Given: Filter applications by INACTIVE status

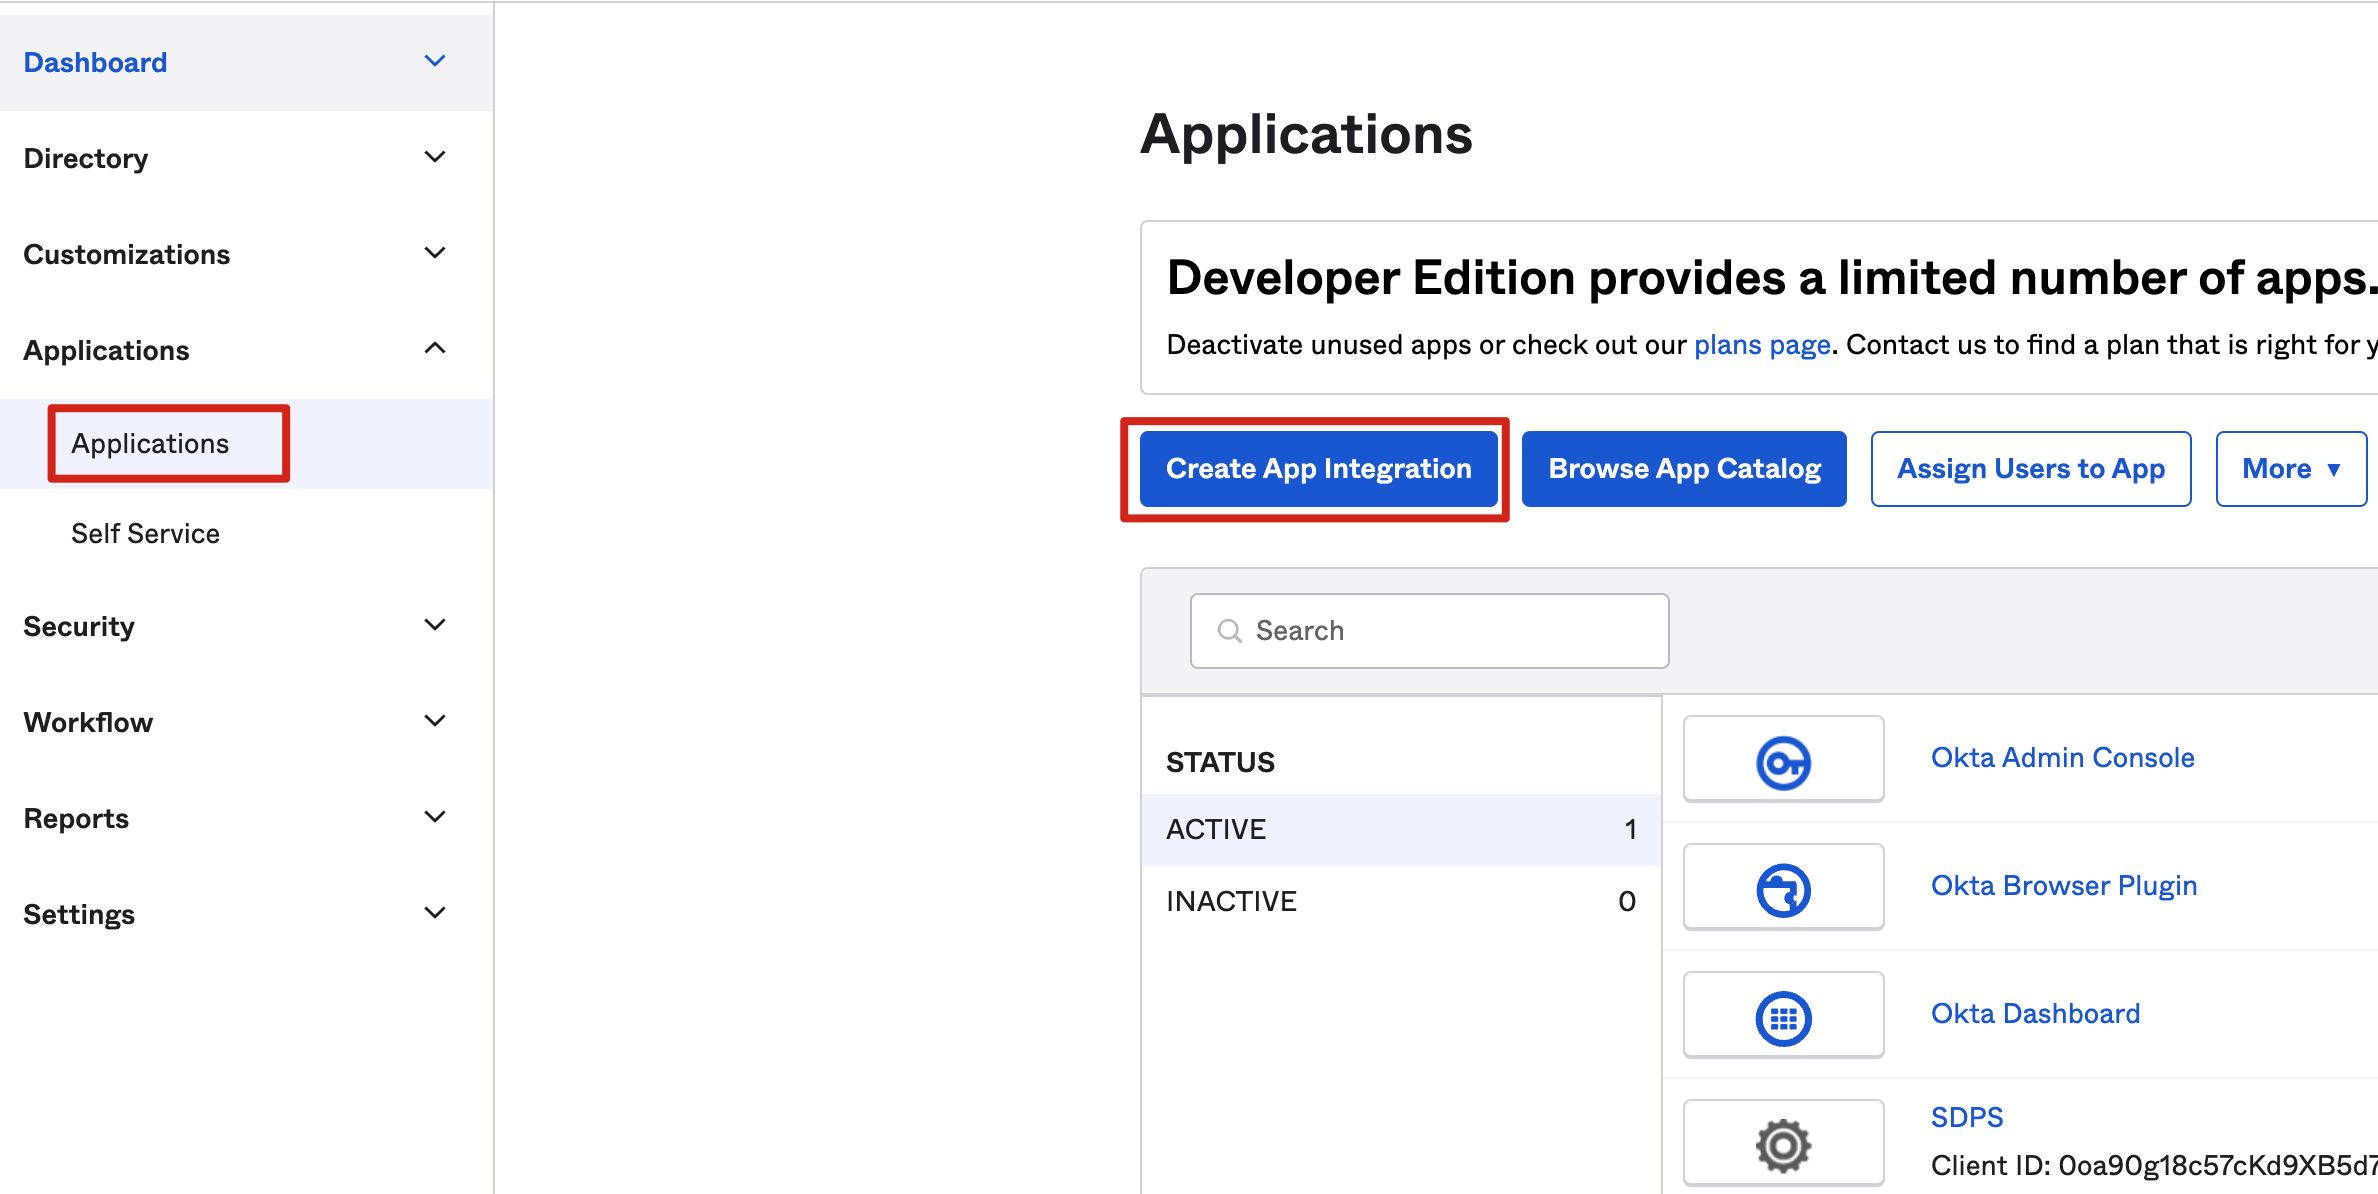Looking at the screenshot, I should (1230, 900).
